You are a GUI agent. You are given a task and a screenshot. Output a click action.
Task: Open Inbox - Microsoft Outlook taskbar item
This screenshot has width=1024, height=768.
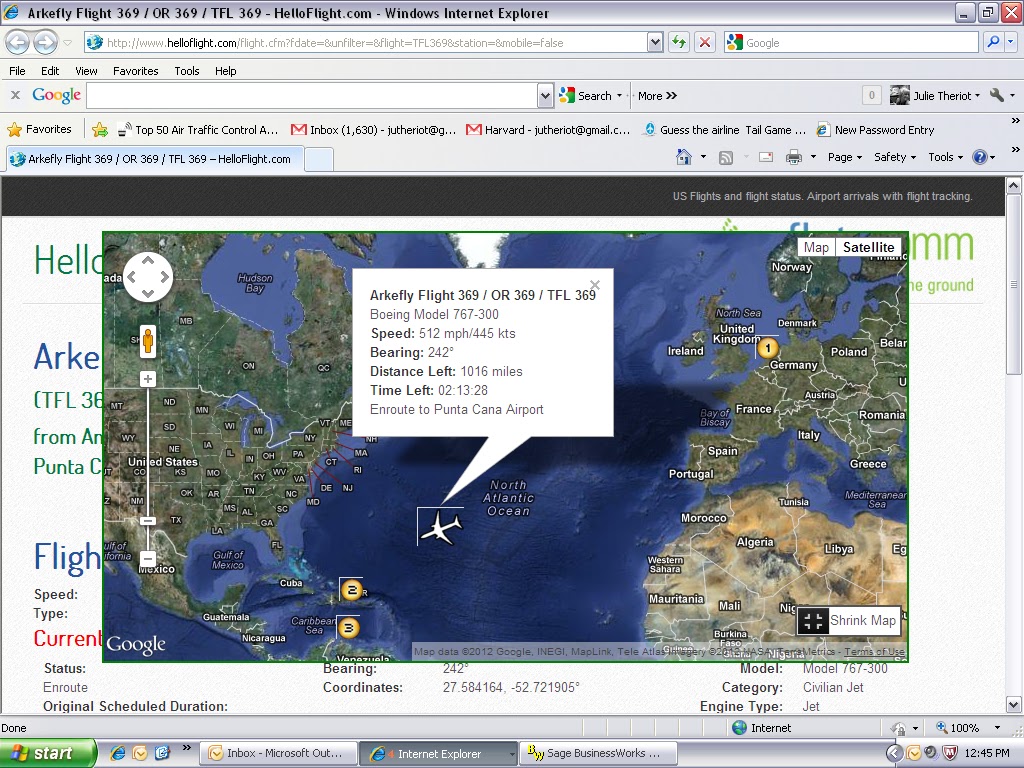coord(278,754)
